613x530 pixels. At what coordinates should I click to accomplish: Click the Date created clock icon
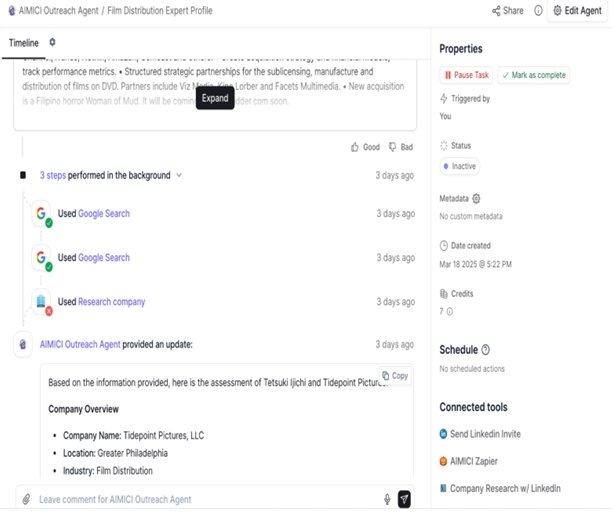click(444, 245)
